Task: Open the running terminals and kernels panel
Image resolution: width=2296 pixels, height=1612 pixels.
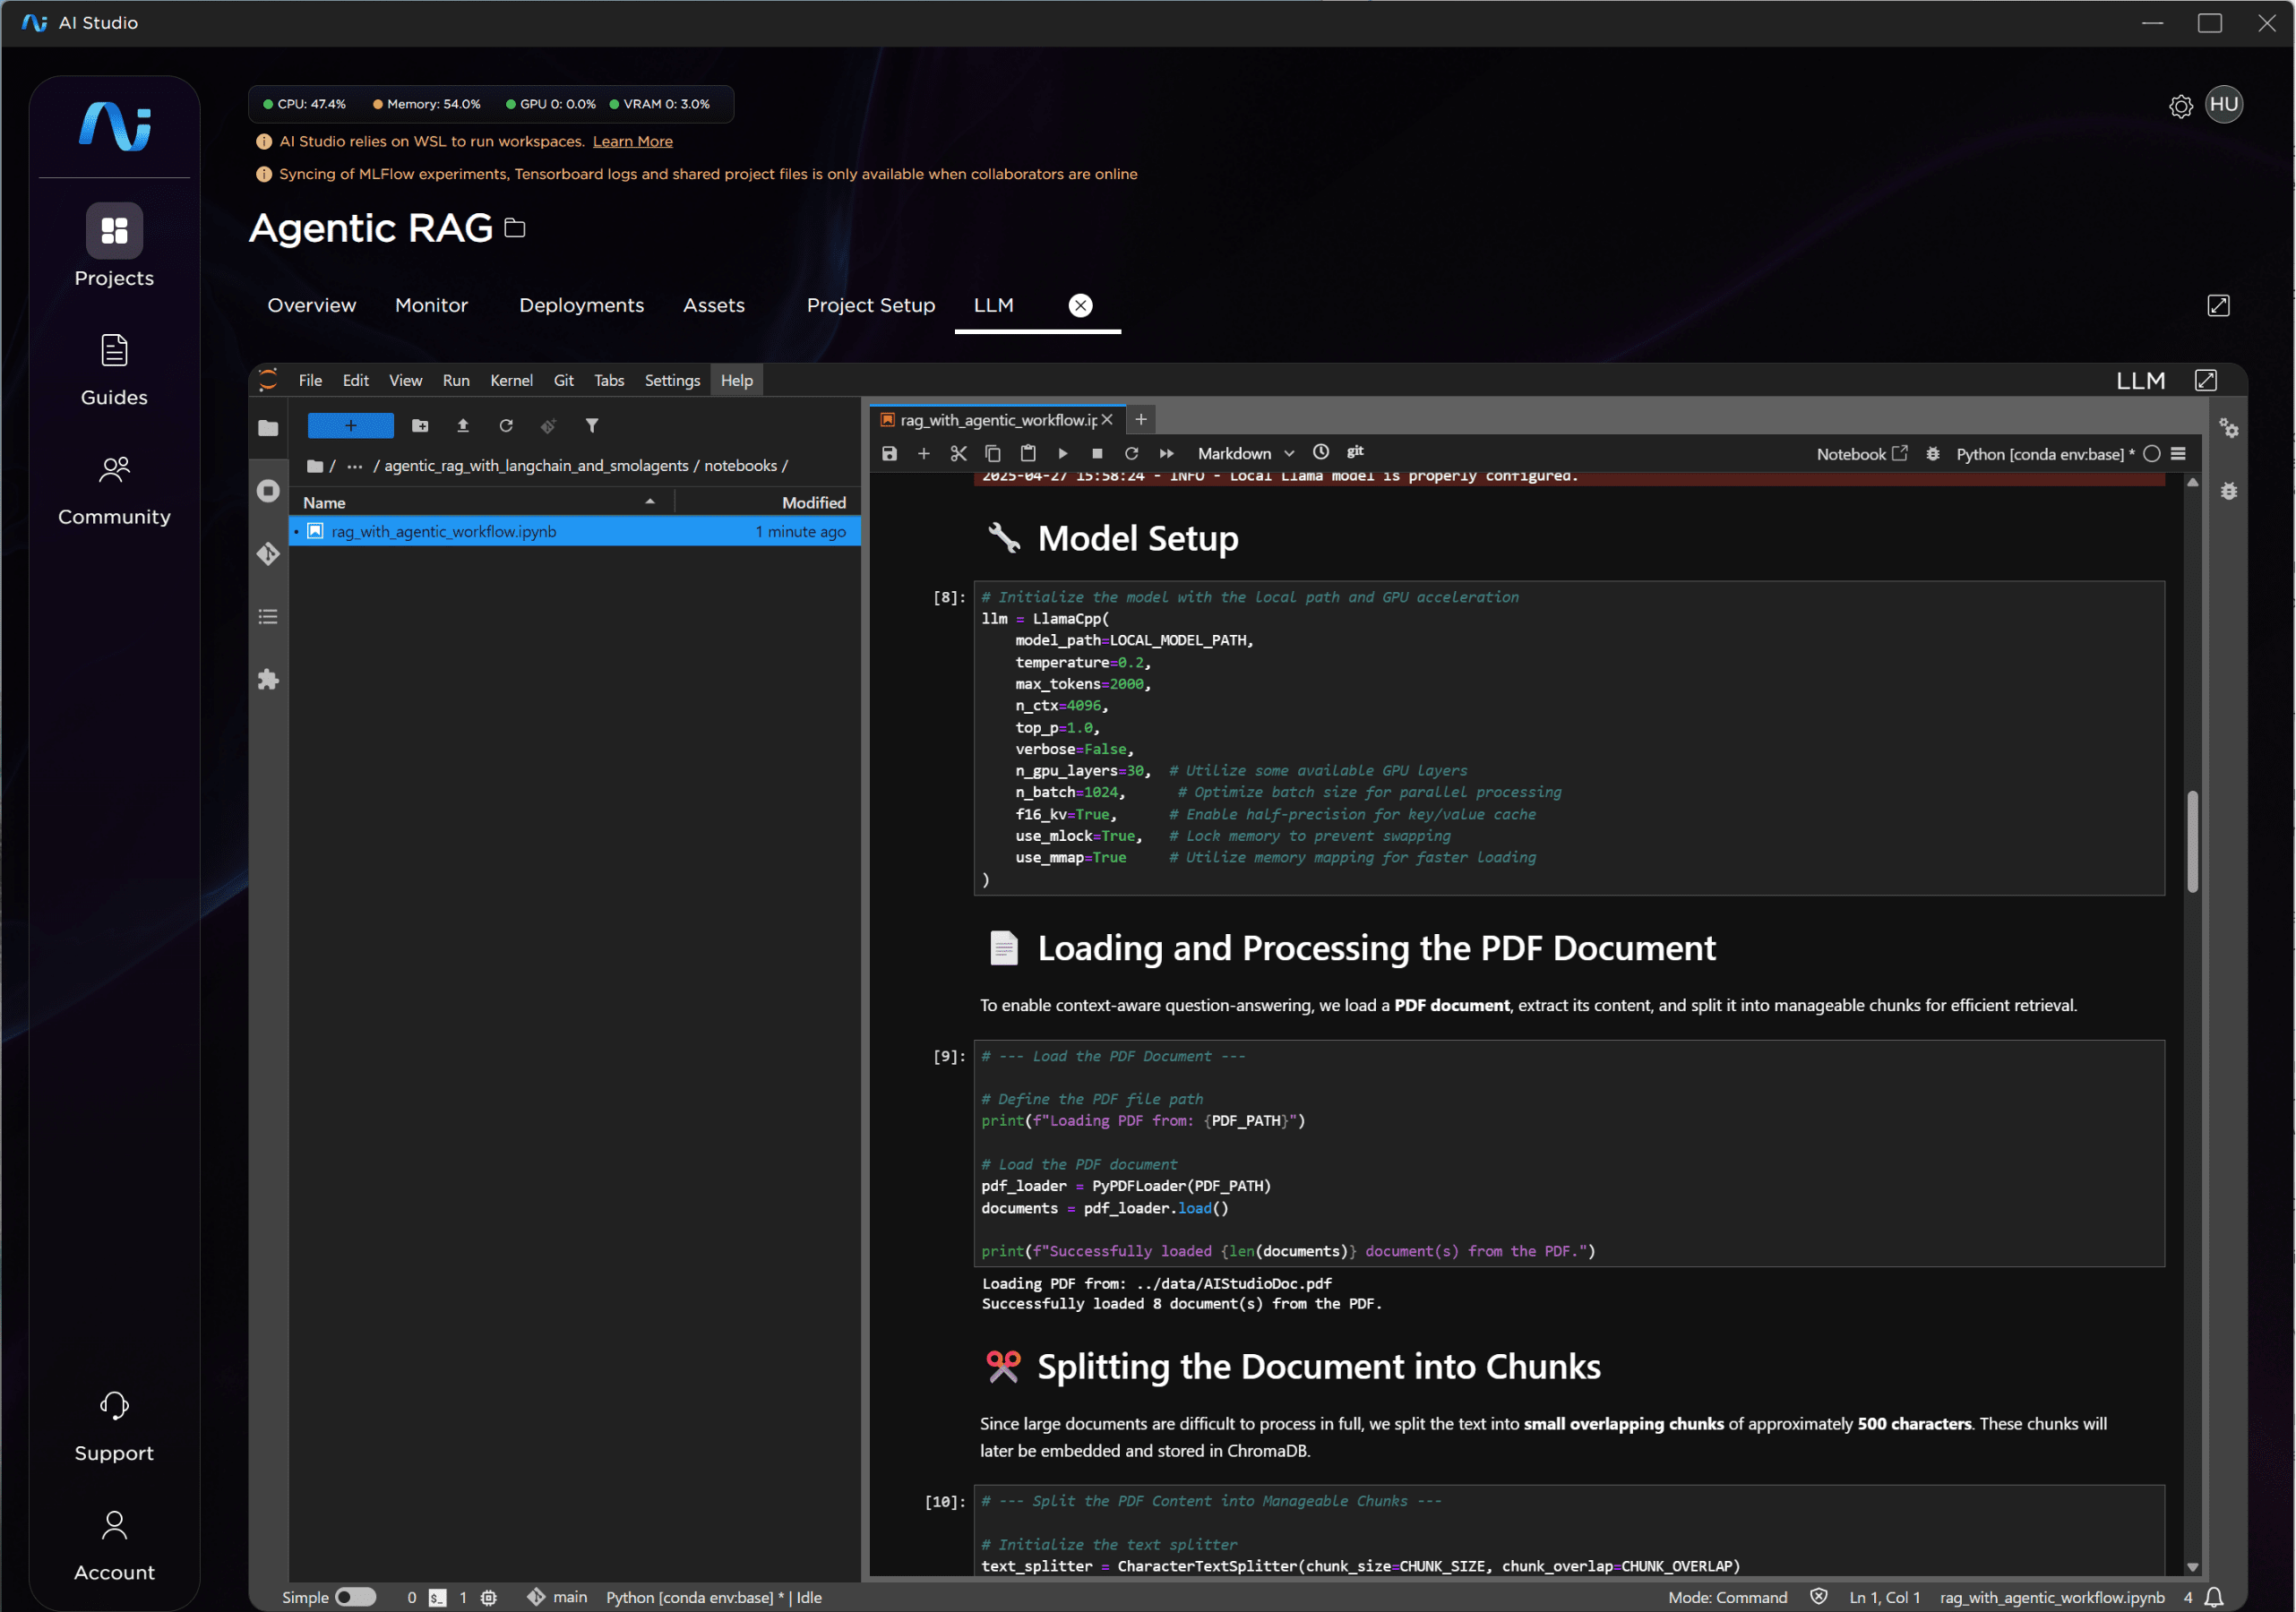Action: (268, 491)
